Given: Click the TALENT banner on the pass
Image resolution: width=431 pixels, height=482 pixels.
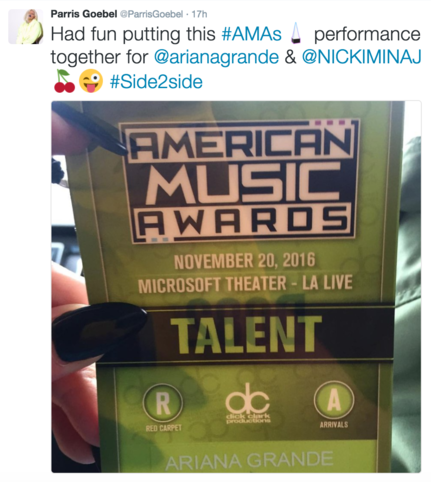Looking at the screenshot, I should (x=245, y=335).
